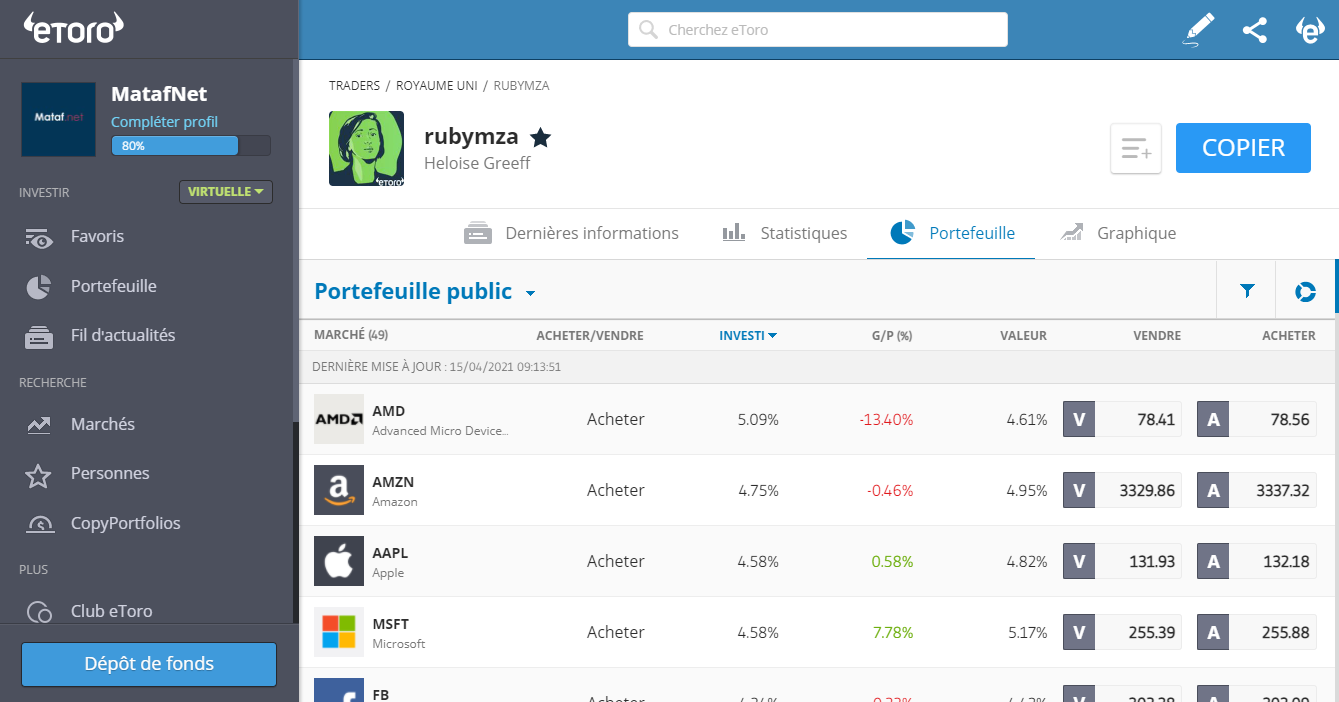Image resolution: width=1339 pixels, height=702 pixels.
Task: Click the search magnifier icon
Action: click(648, 30)
